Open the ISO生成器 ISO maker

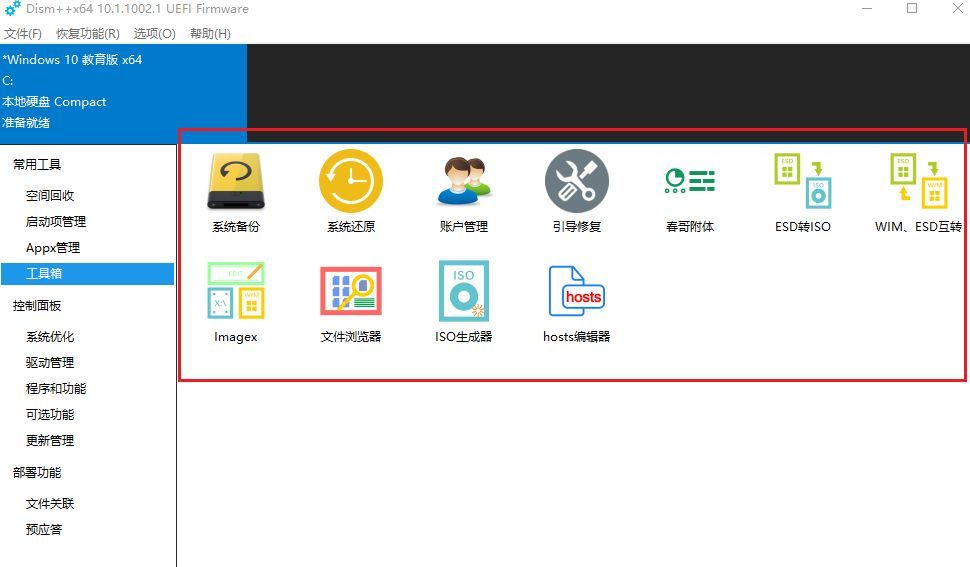click(464, 302)
